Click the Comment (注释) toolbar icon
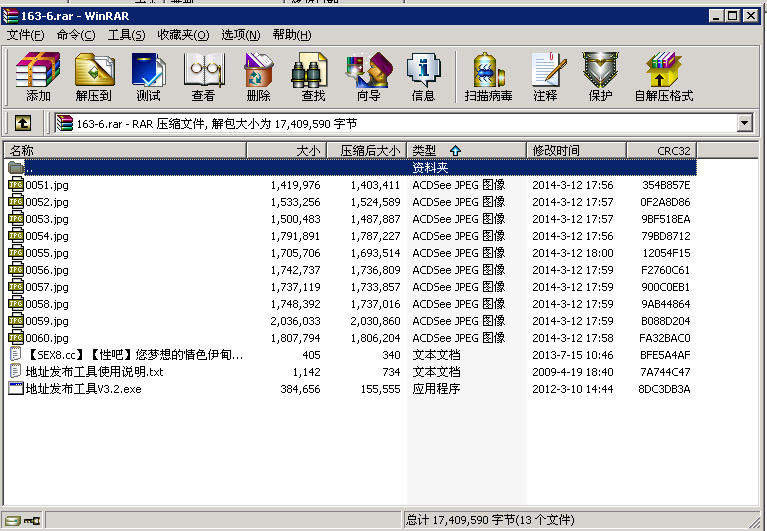The height and width of the screenshot is (531, 767). (x=548, y=70)
